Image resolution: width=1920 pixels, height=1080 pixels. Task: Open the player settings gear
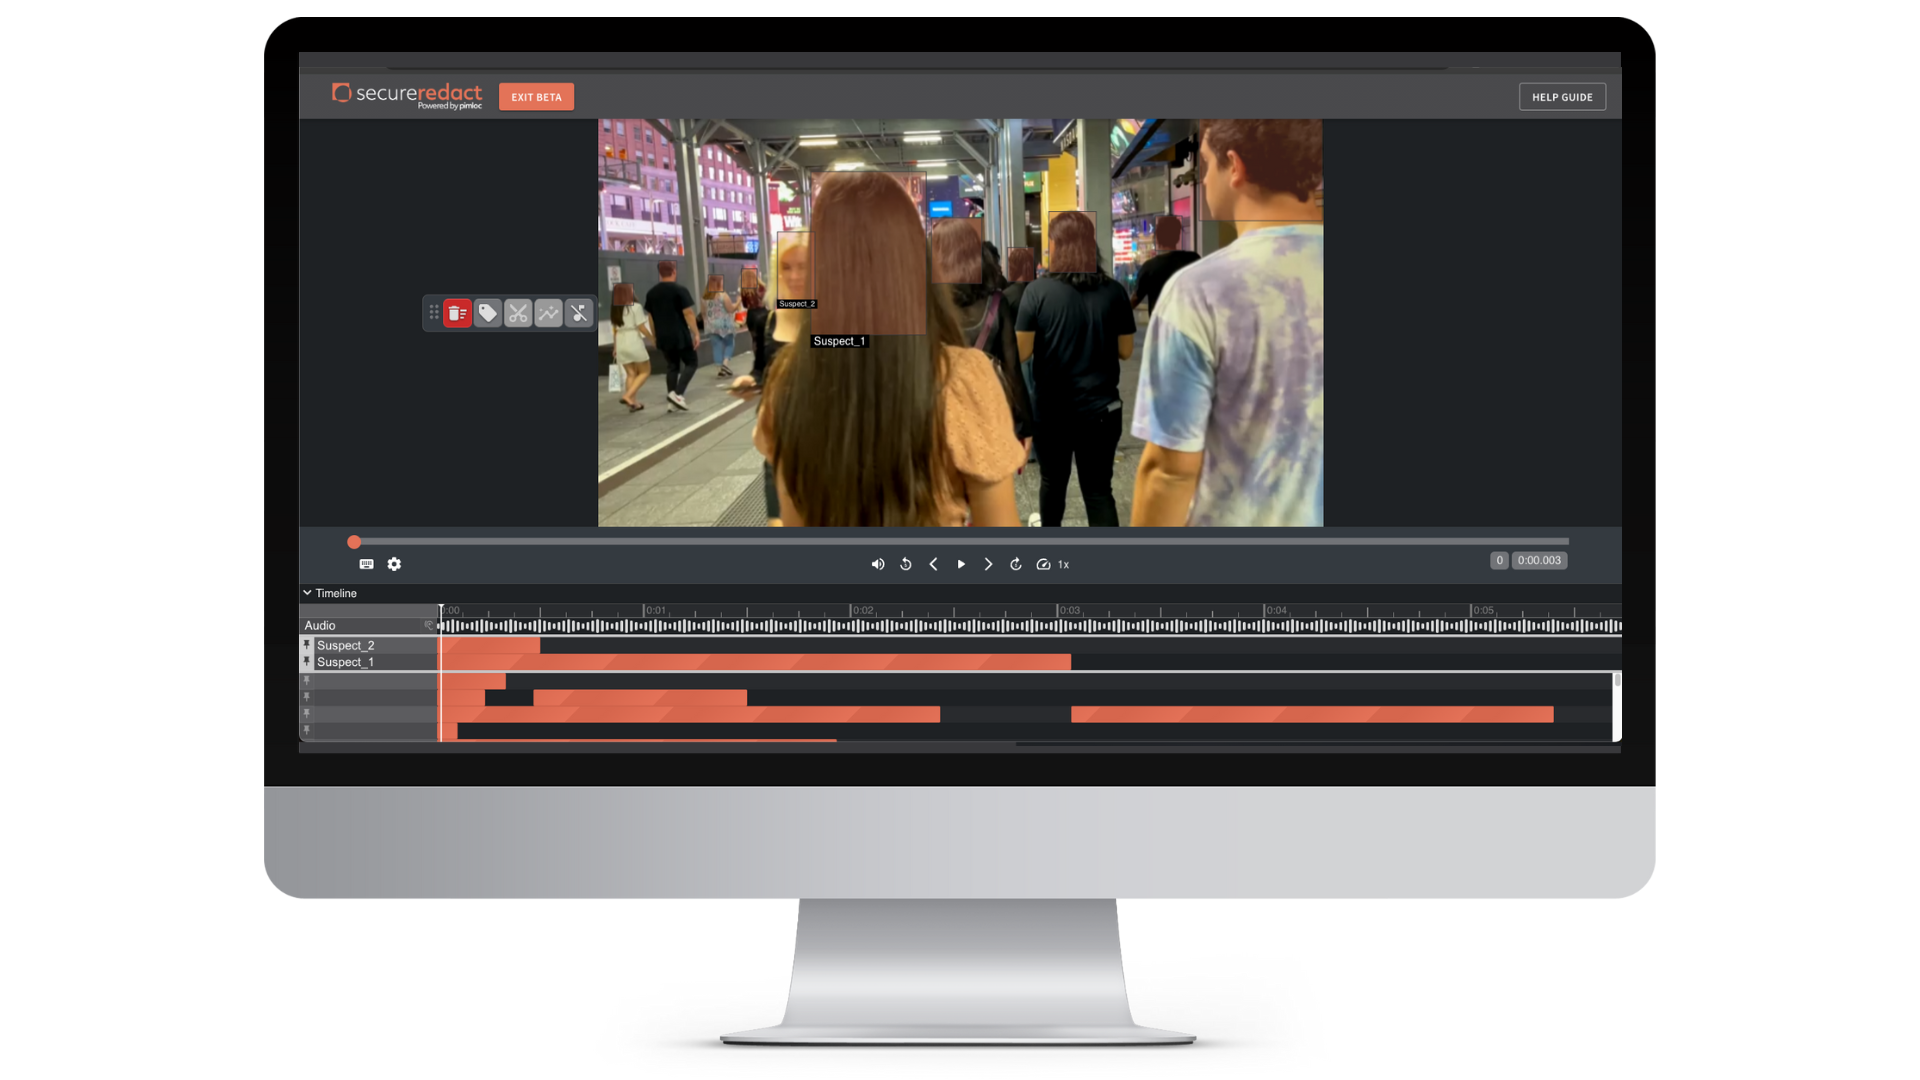[x=394, y=564]
